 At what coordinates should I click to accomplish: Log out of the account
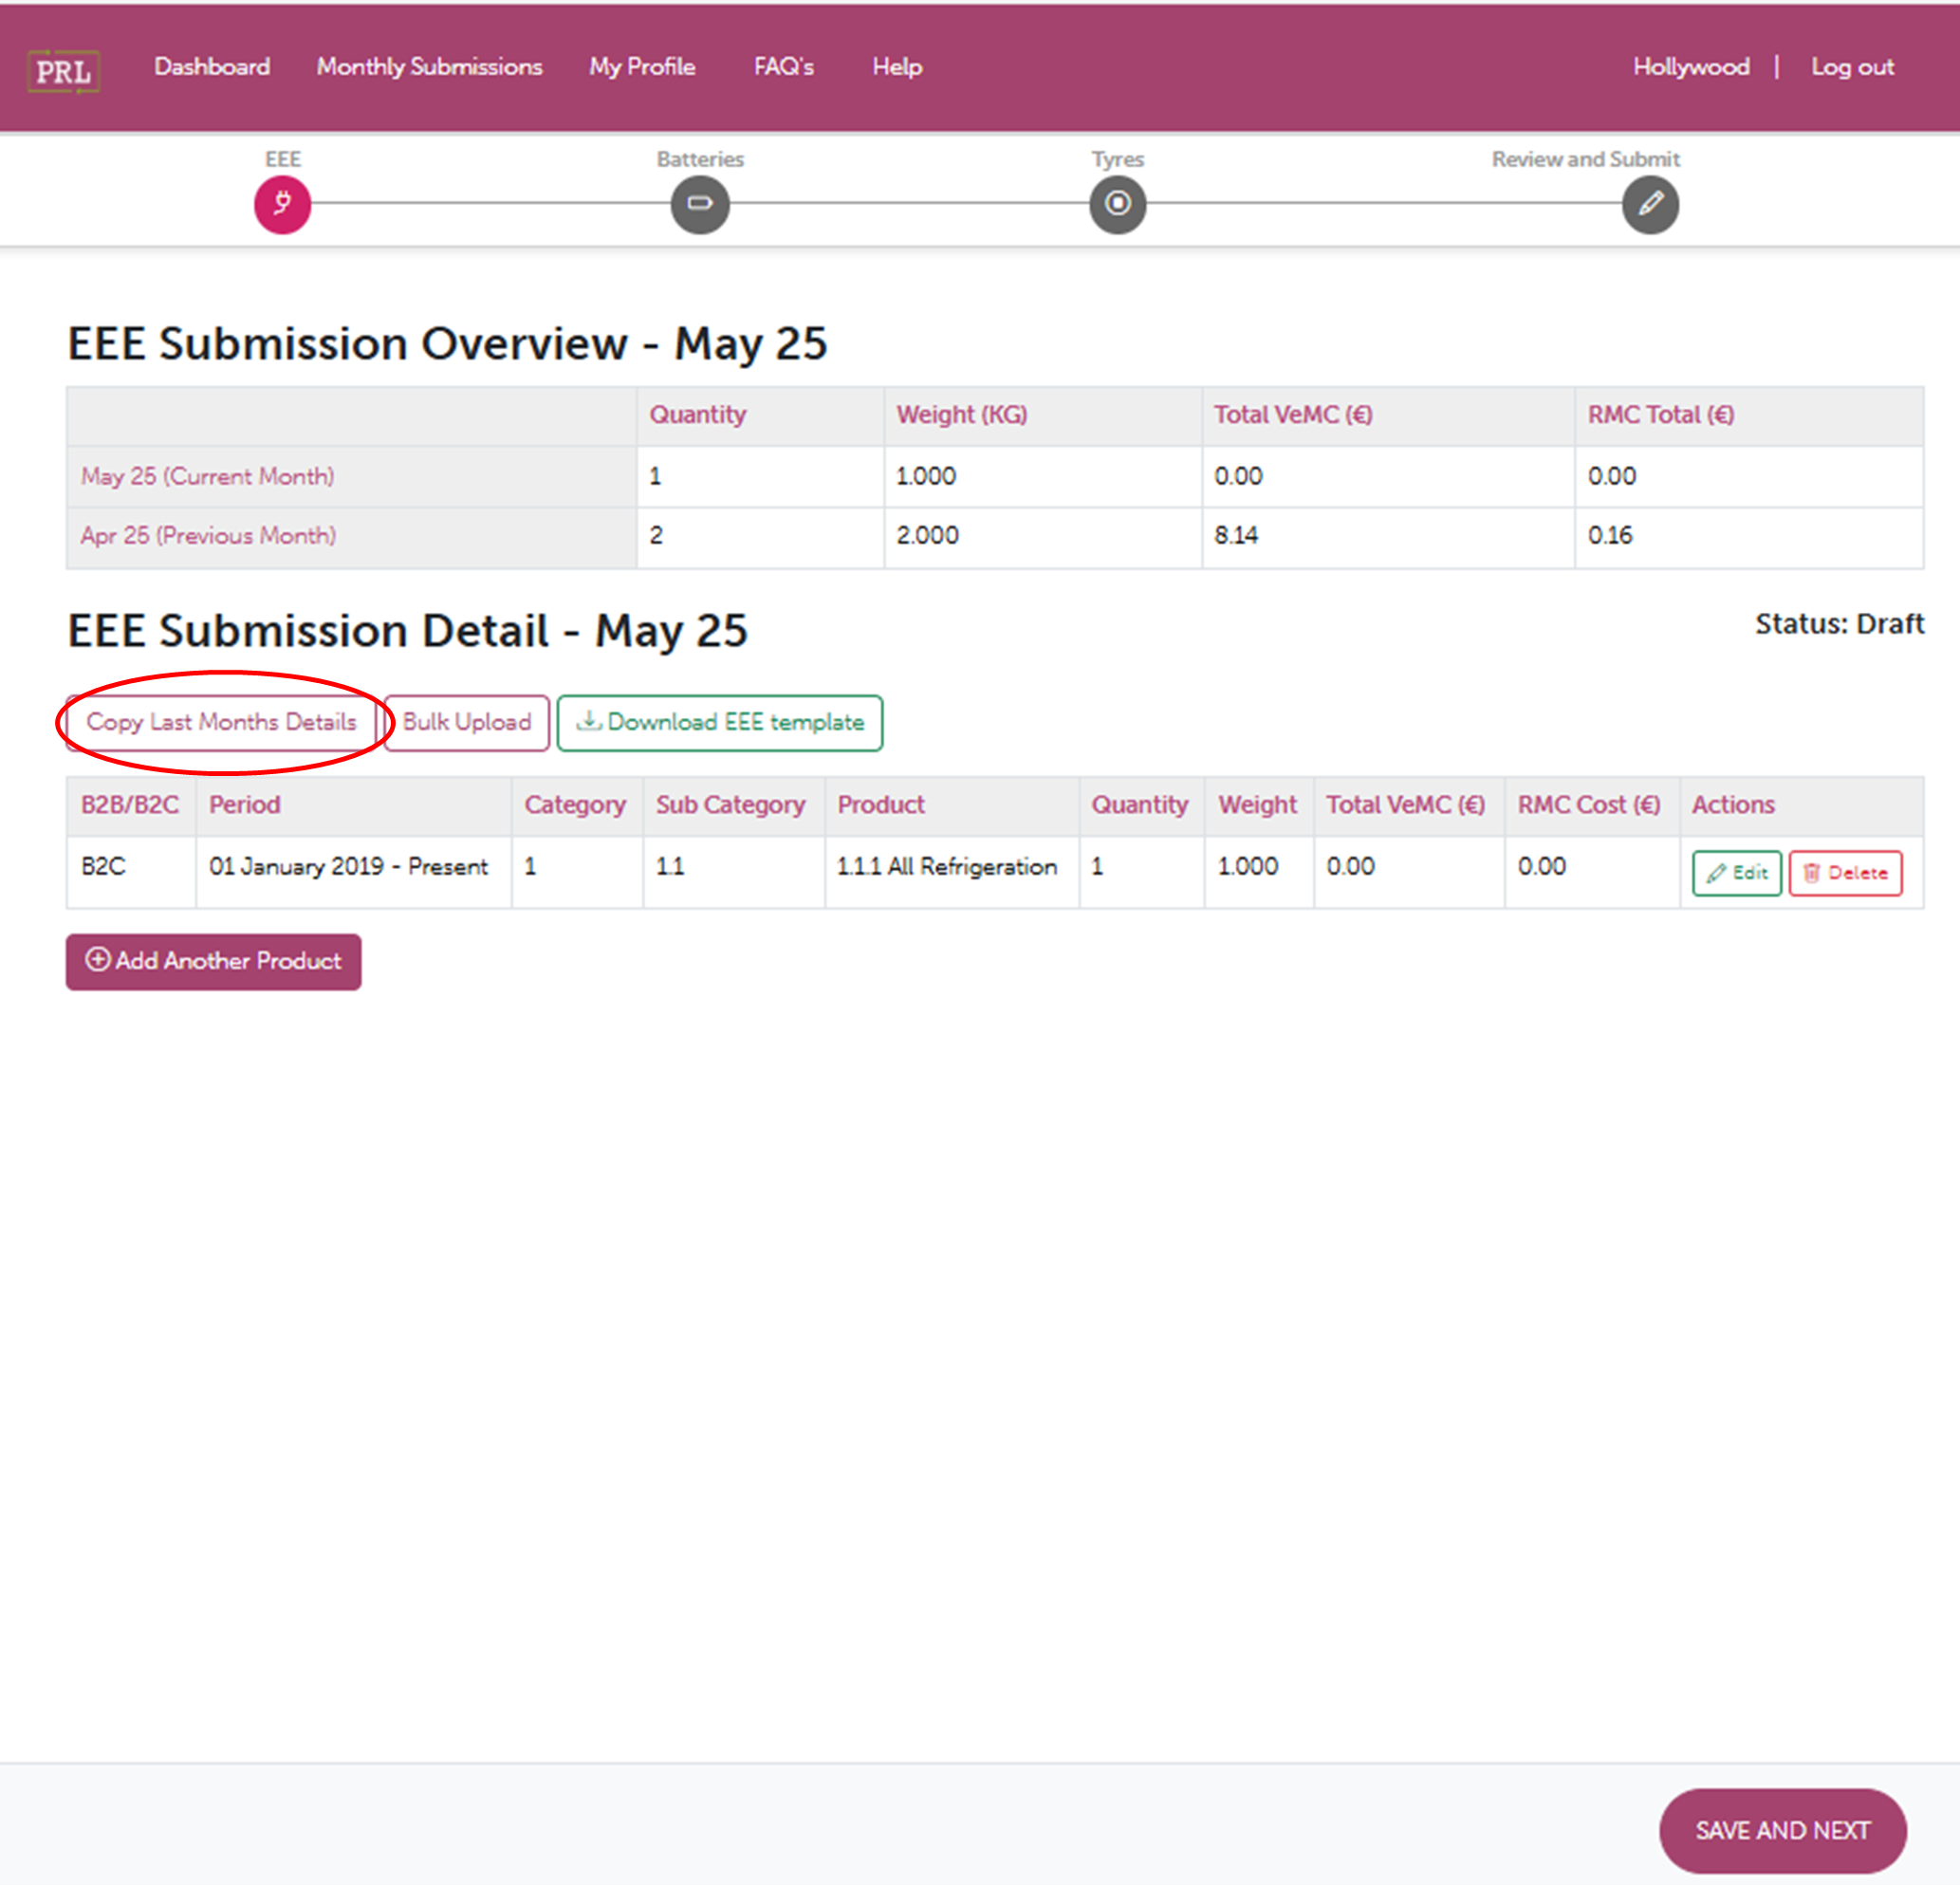point(1852,67)
